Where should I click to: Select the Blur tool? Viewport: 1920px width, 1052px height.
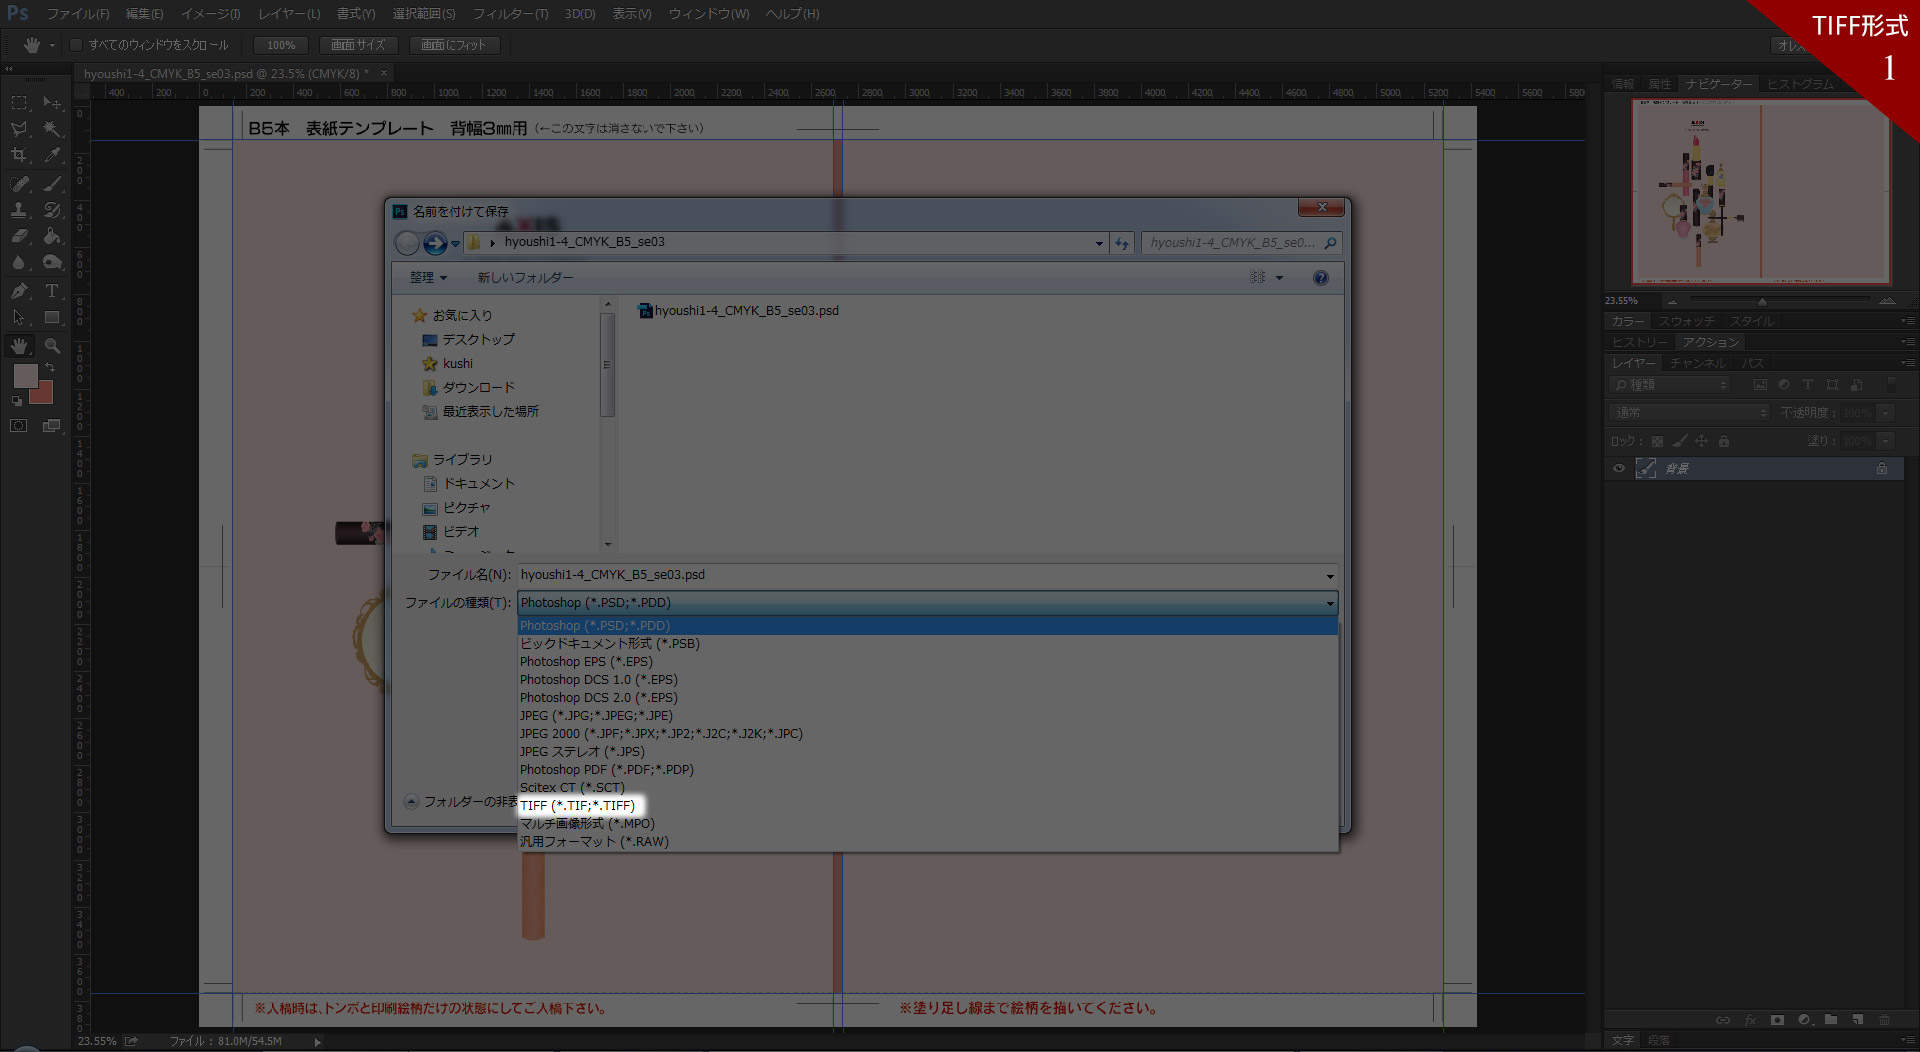pos(19,262)
